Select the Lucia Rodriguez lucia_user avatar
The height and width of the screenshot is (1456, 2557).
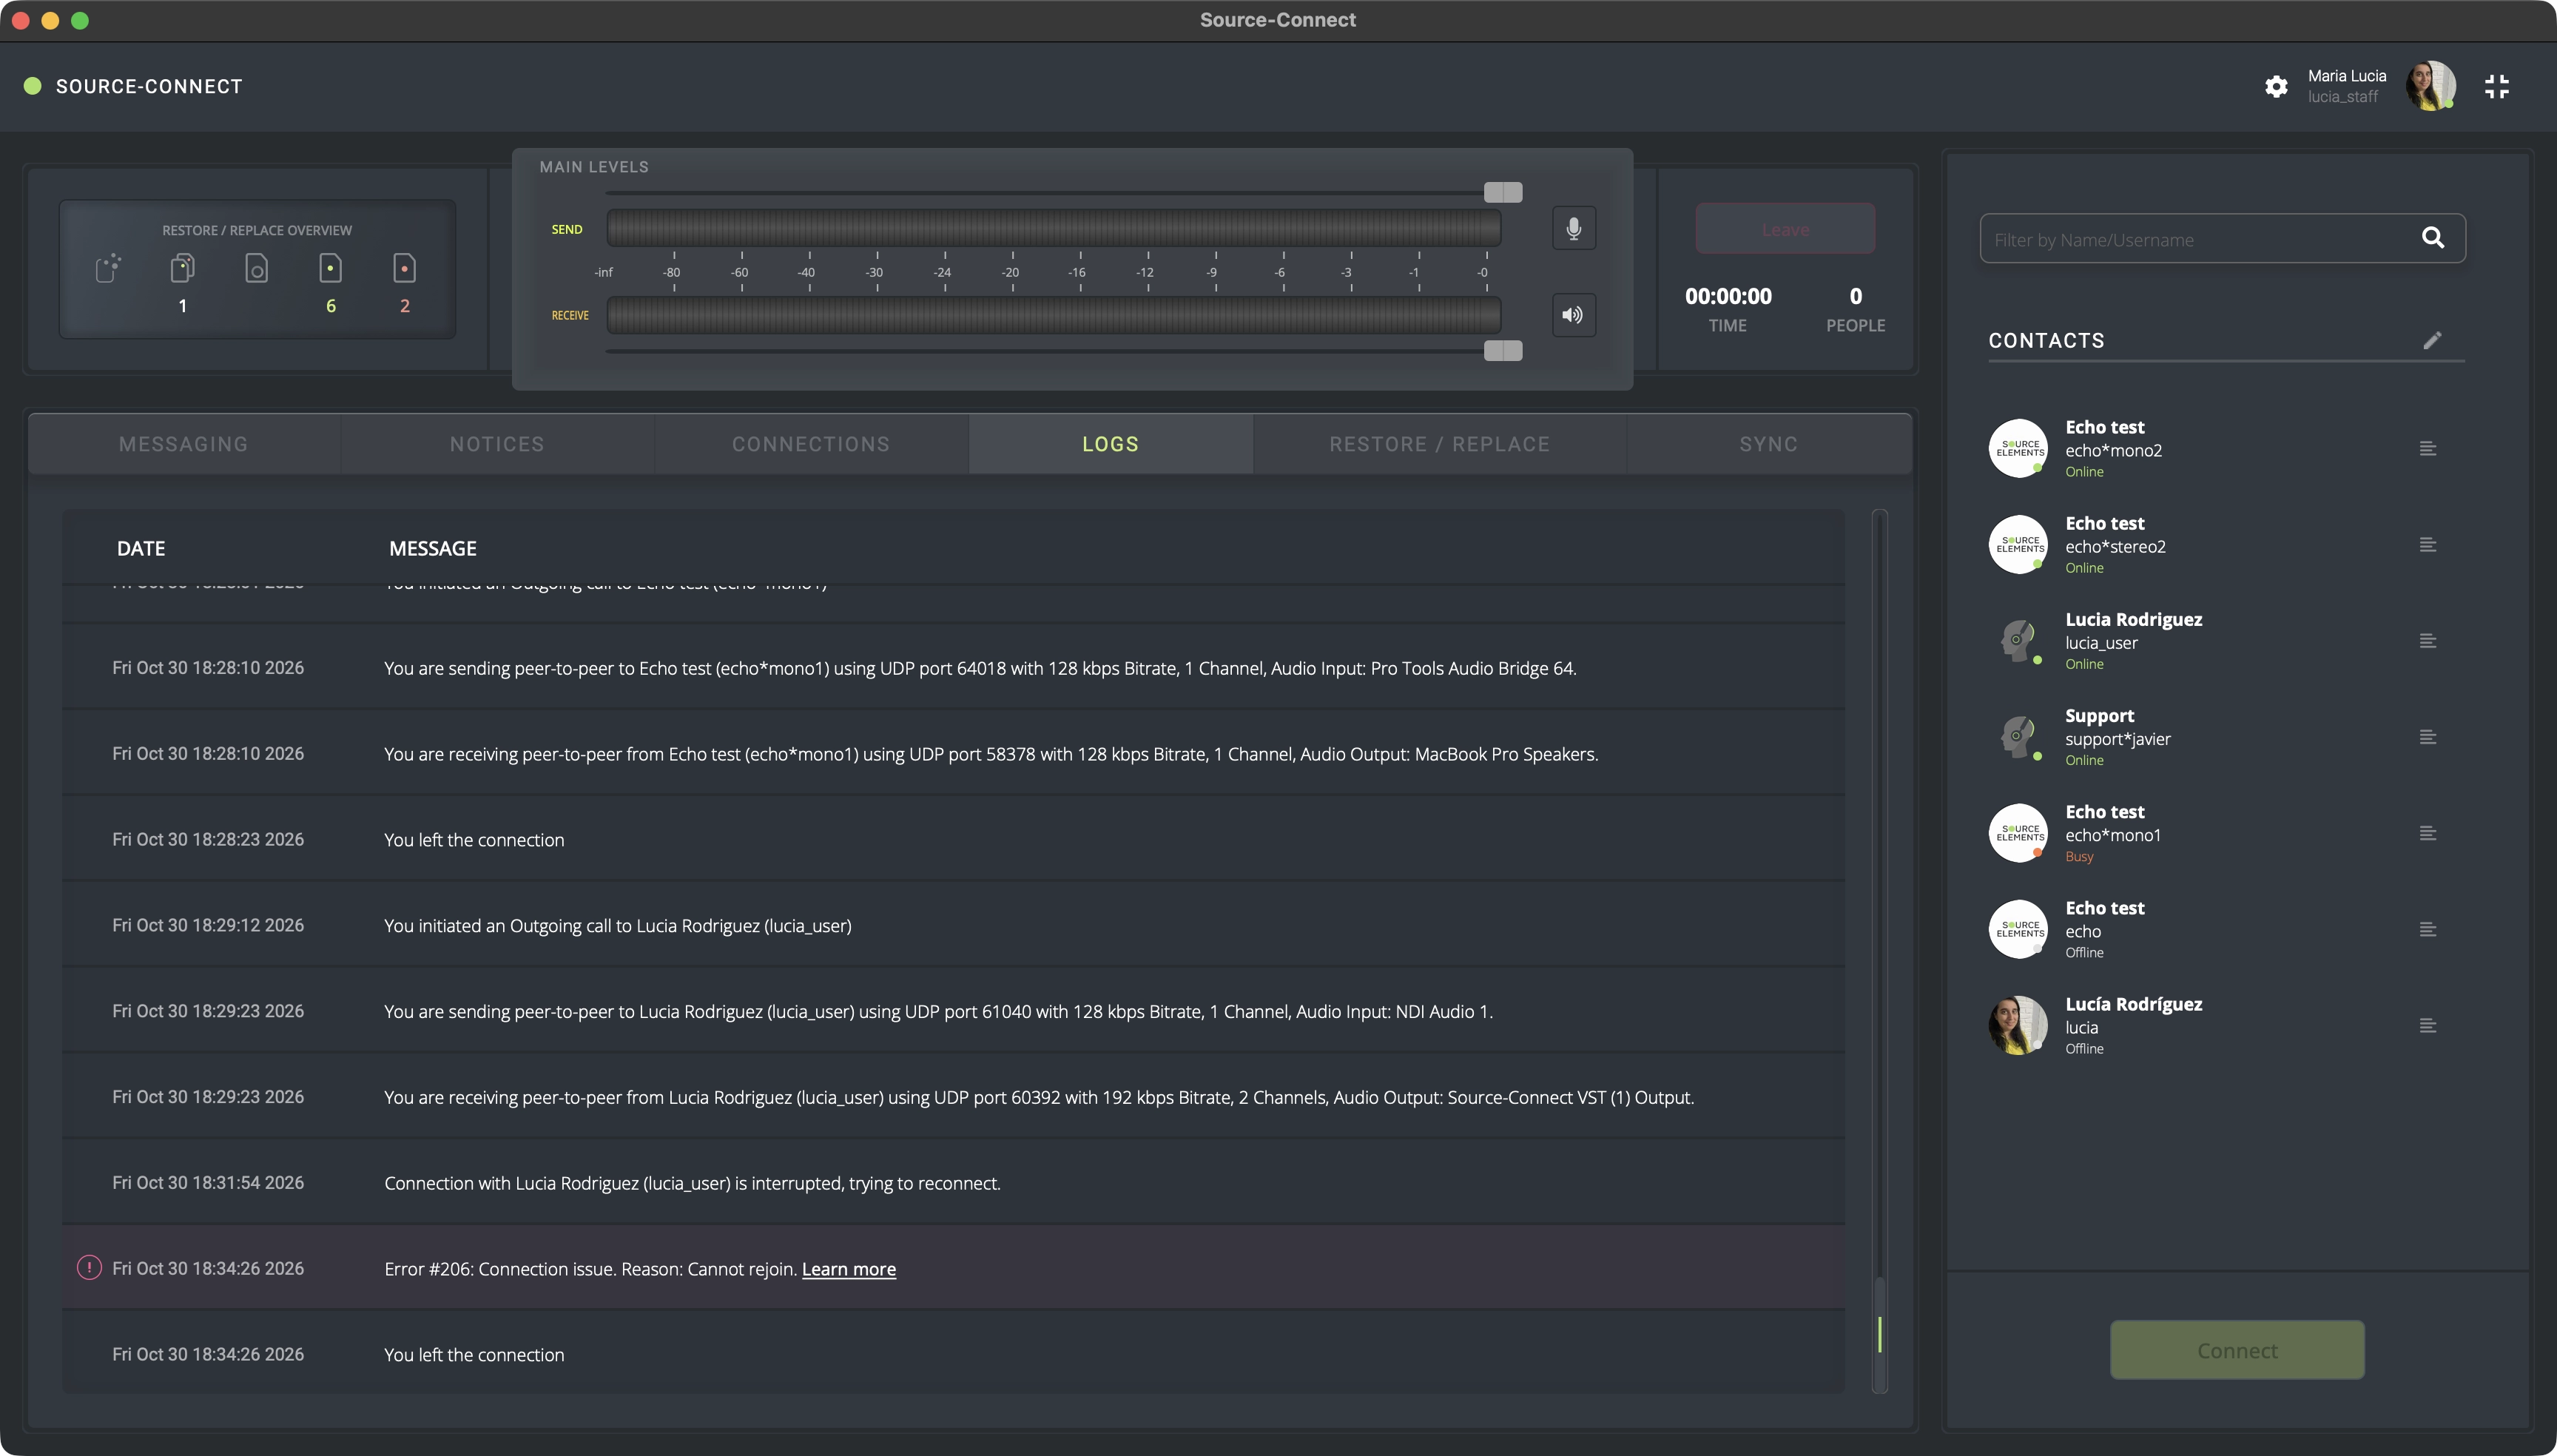(2018, 640)
